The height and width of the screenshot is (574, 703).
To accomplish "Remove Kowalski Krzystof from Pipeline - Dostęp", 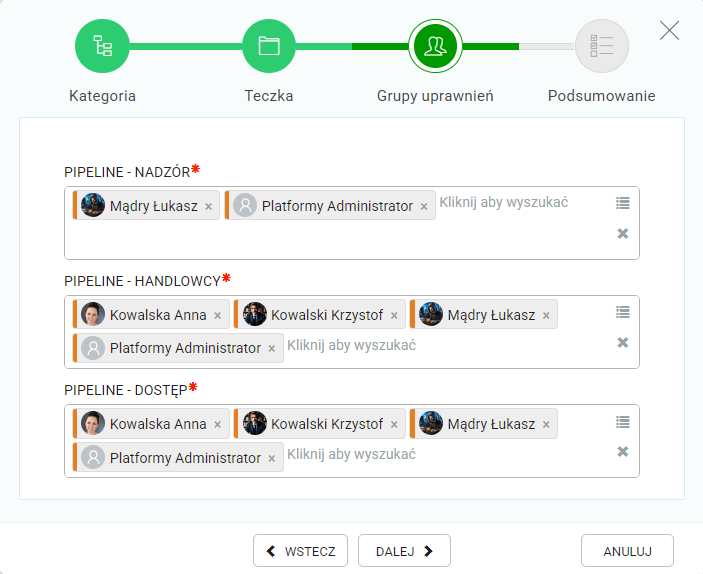I will [x=394, y=425].
